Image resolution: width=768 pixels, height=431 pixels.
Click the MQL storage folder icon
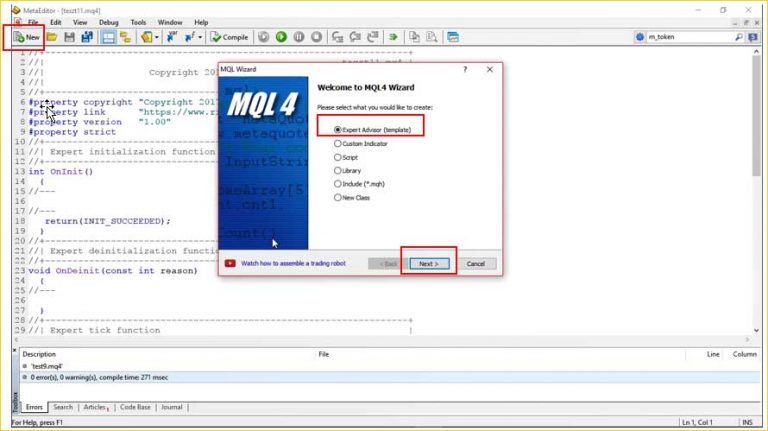coord(146,37)
